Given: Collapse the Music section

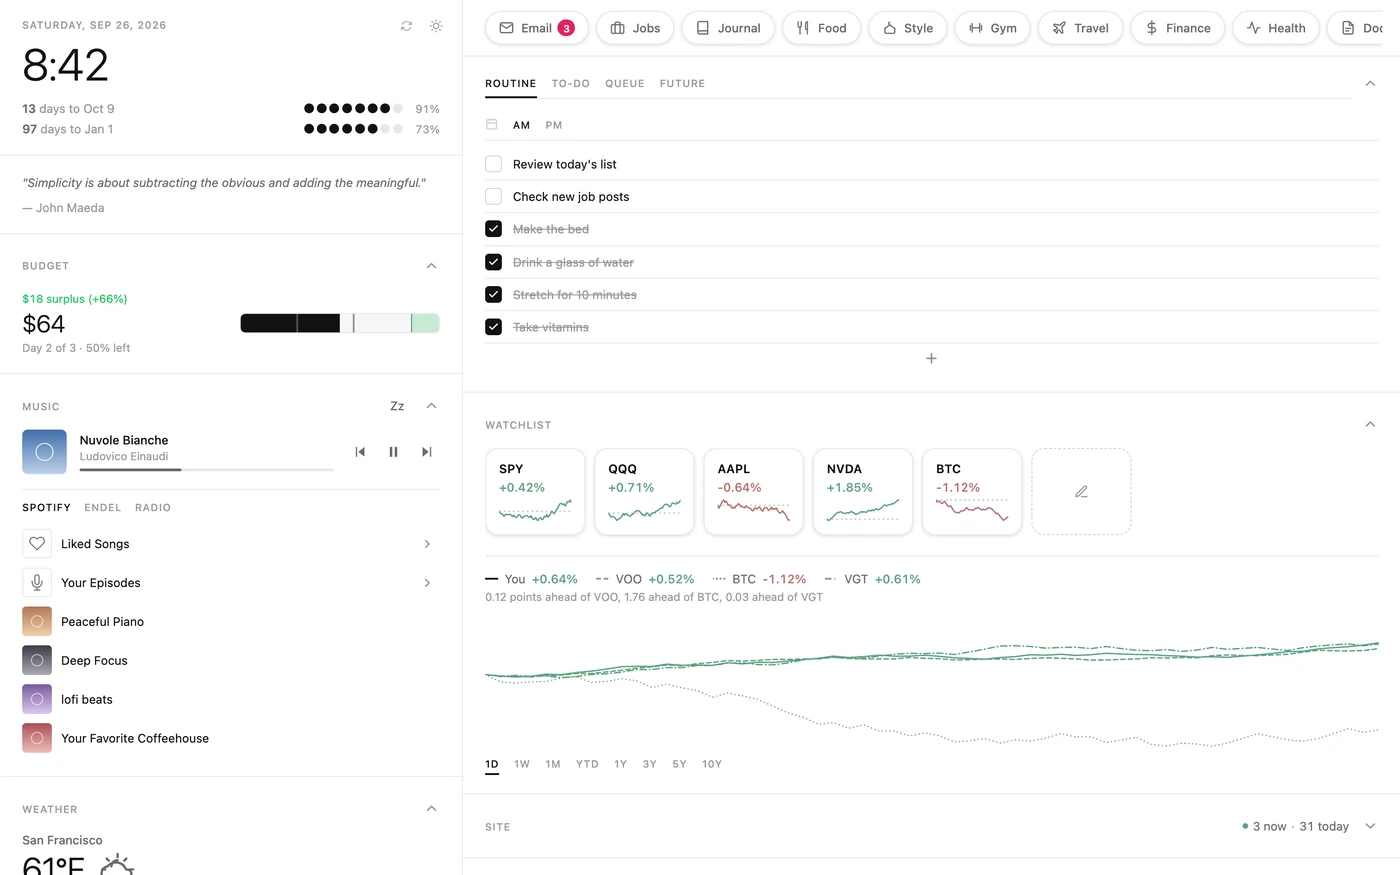Looking at the screenshot, I should point(431,406).
